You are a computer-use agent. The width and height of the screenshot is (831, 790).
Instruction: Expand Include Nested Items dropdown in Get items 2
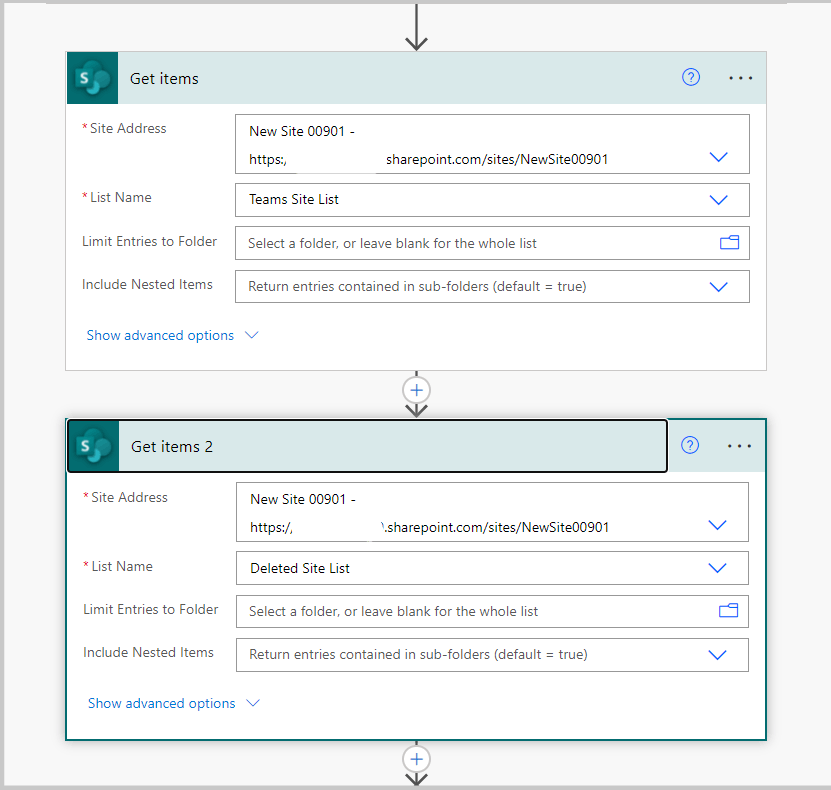(717, 655)
